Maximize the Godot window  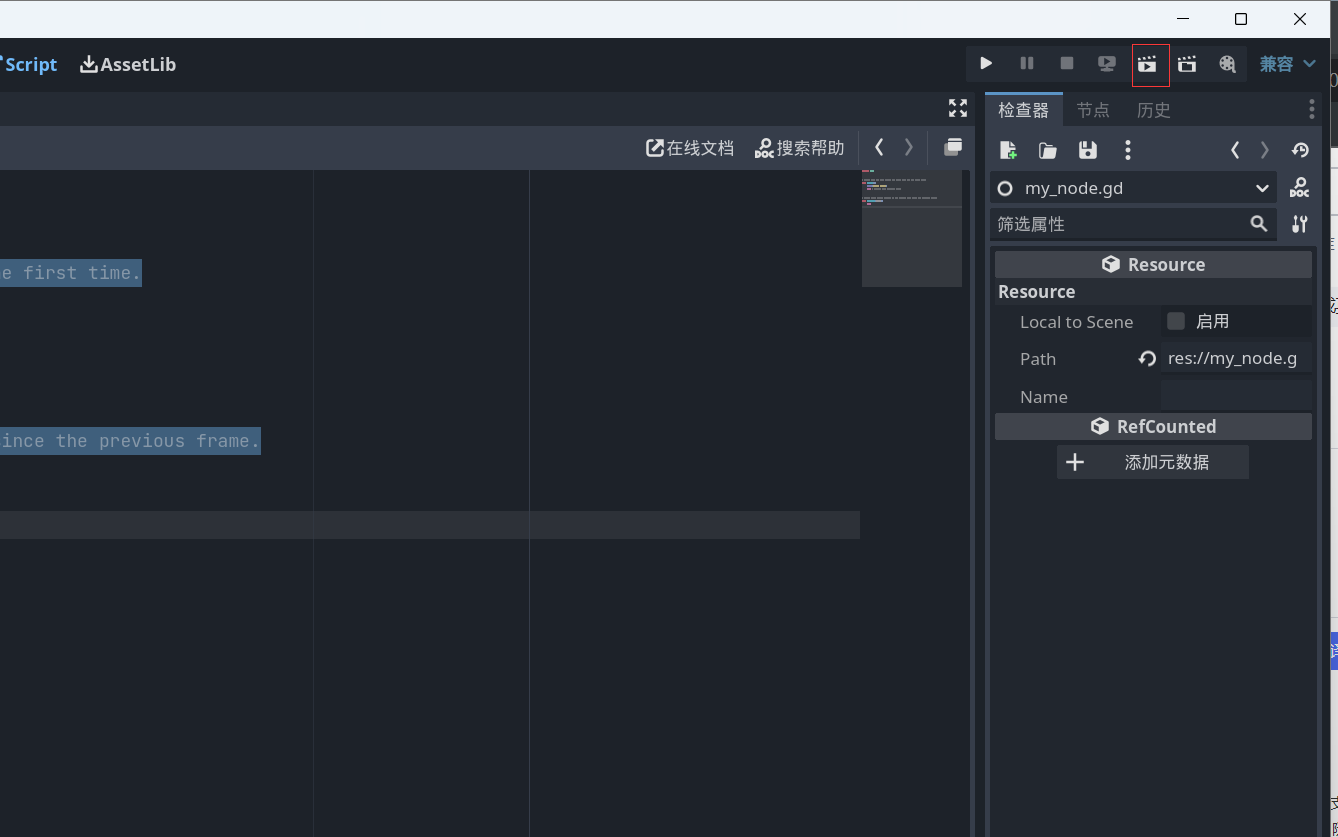point(1241,19)
